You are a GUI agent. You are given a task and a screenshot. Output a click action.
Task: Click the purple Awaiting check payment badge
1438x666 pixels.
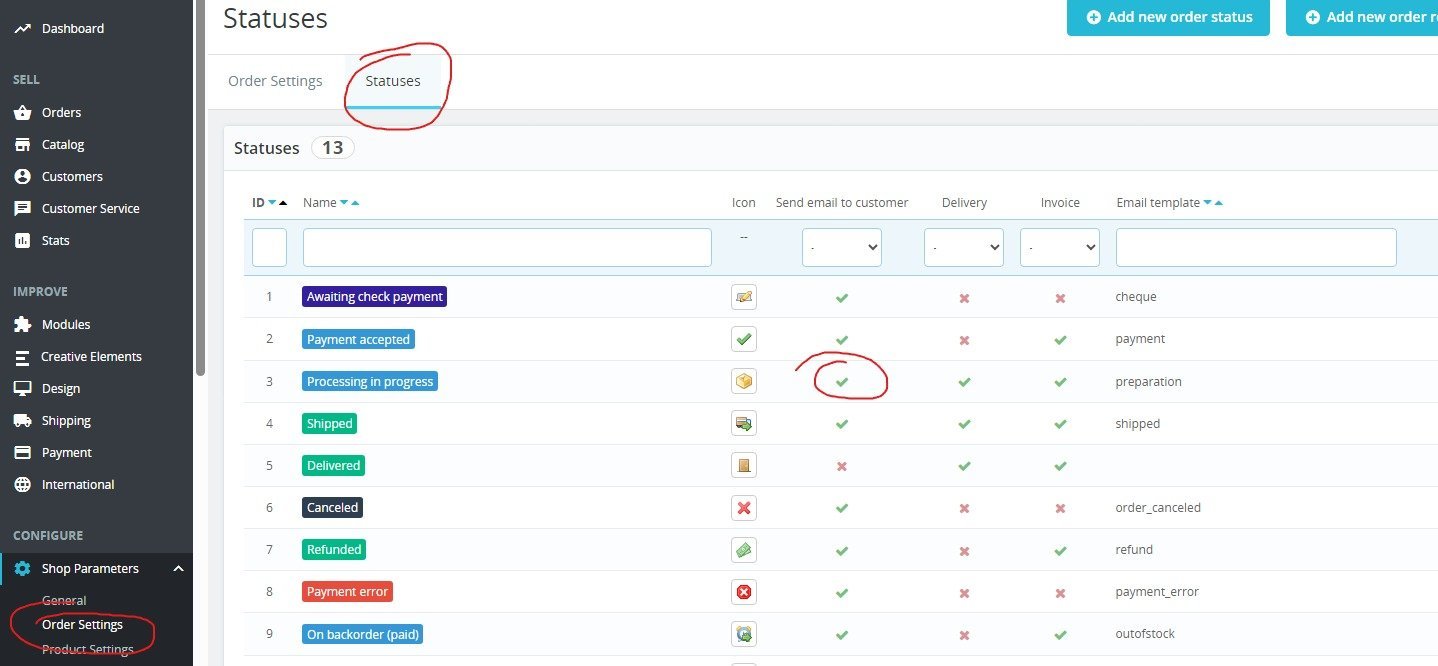374,297
